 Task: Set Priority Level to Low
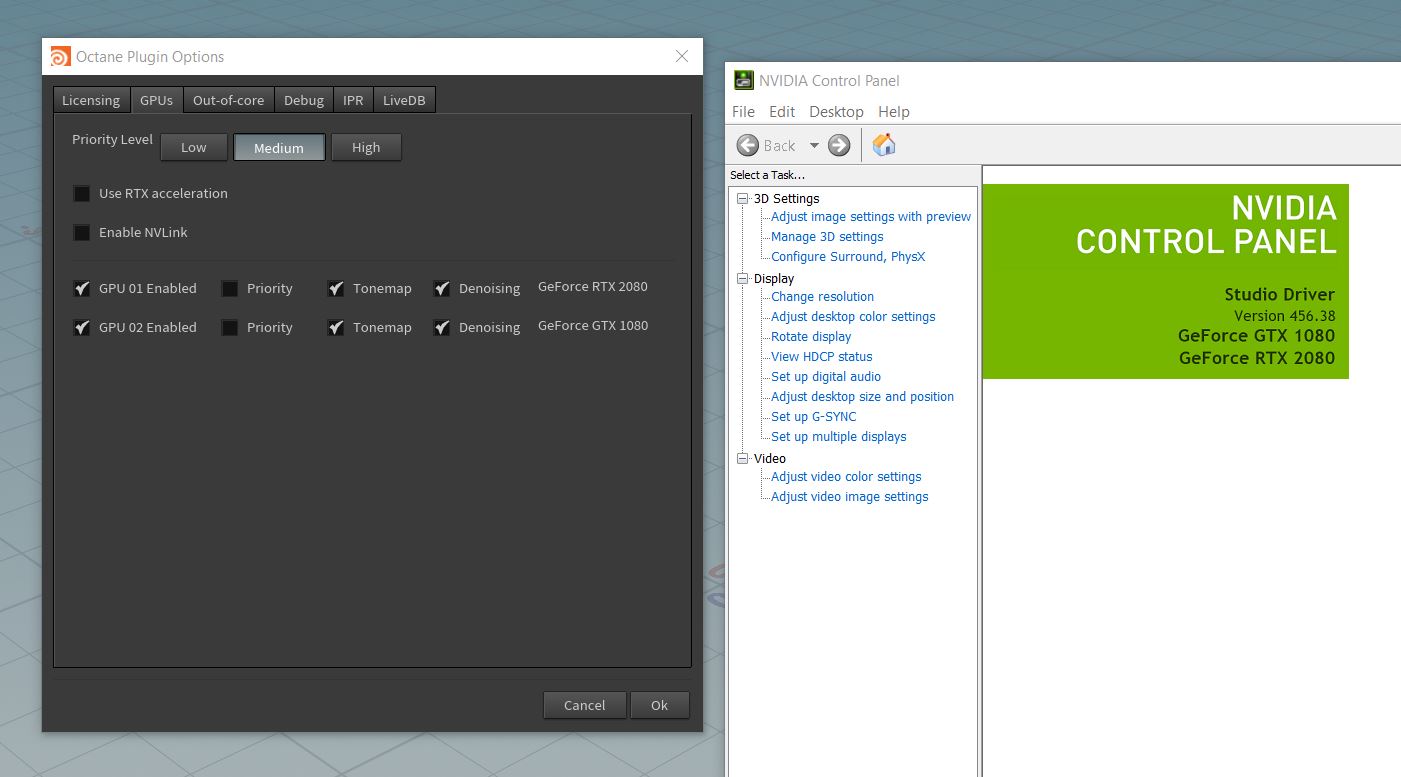tap(194, 147)
